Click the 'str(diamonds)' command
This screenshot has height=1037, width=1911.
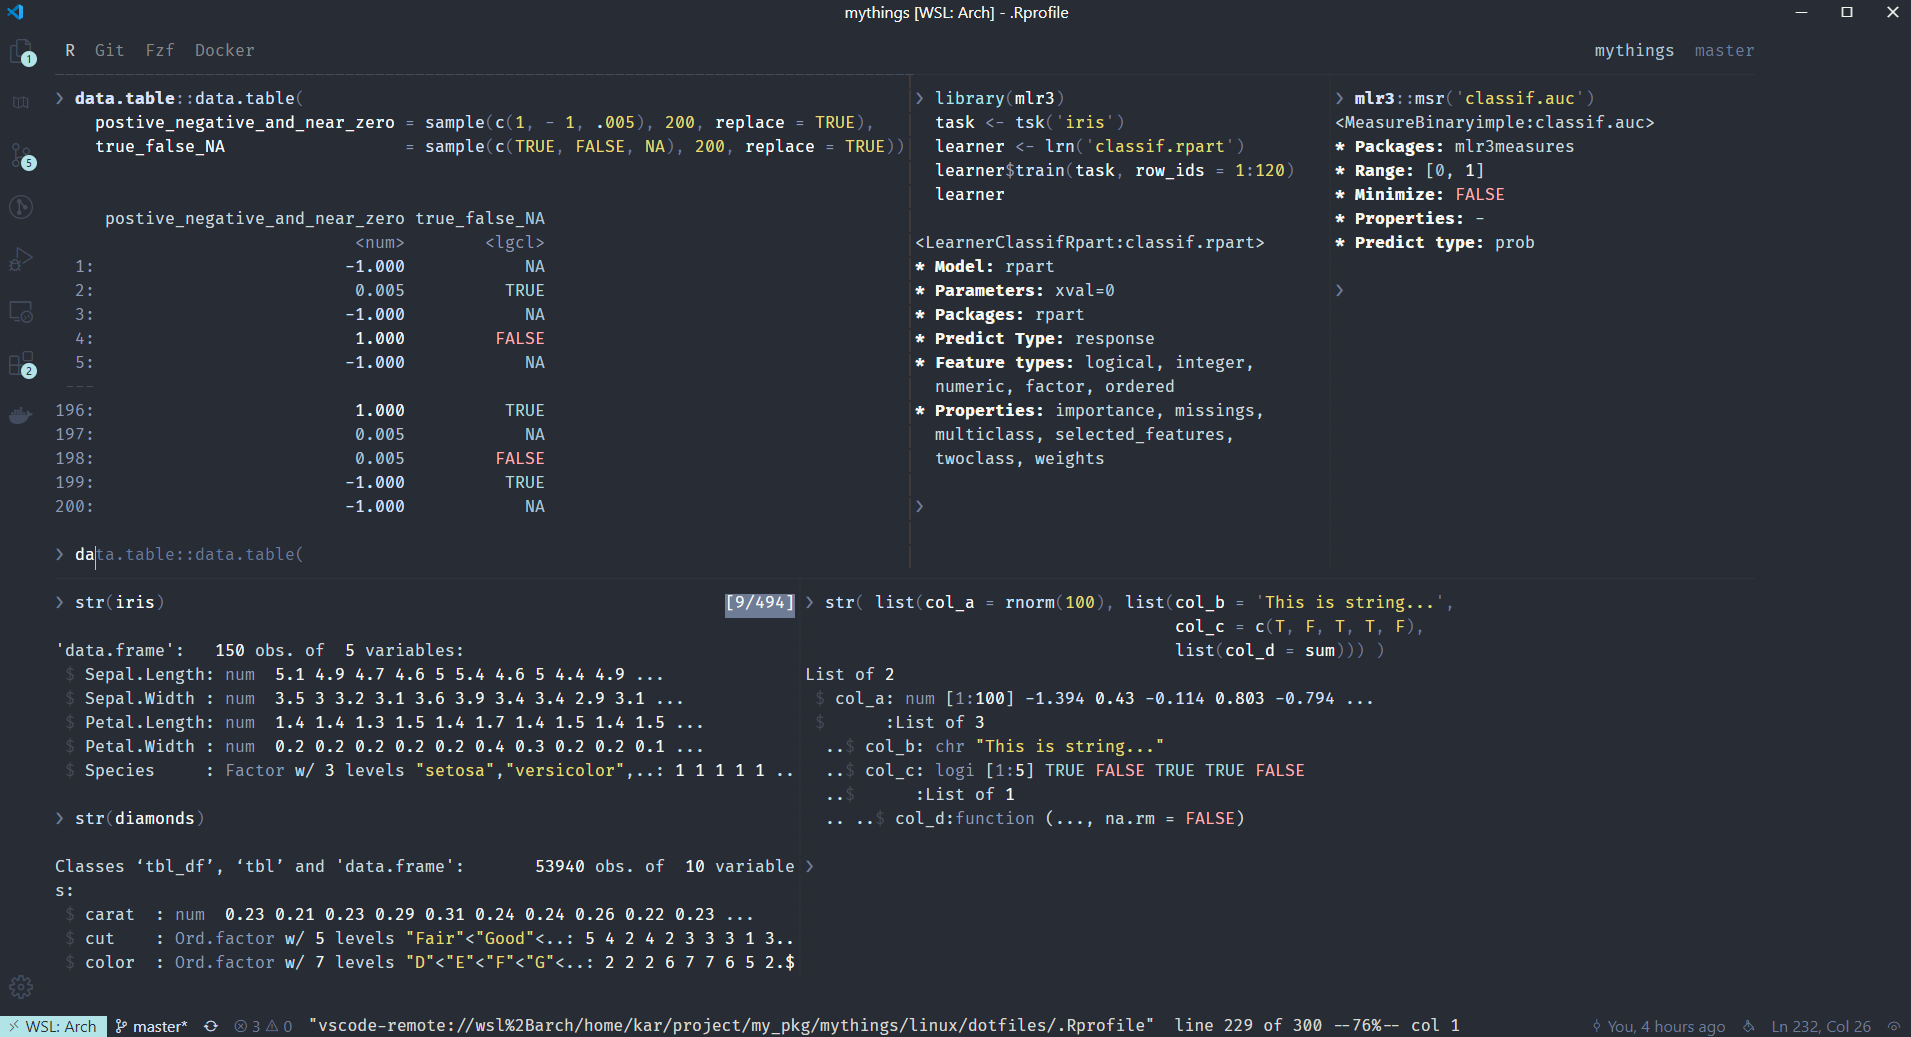[139, 818]
